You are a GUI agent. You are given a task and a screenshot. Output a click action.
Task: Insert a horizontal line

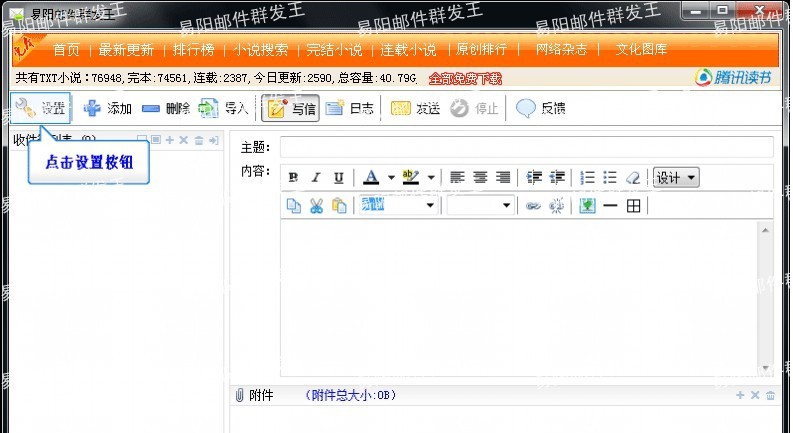click(x=610, y=205)
